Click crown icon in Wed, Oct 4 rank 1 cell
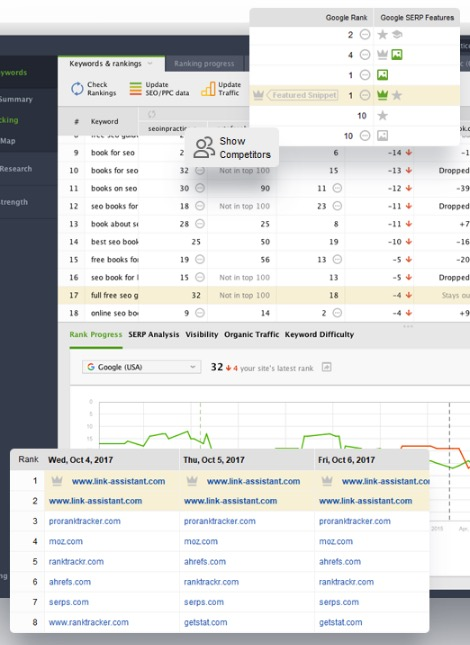This screenshot has height=645, width=470. [57, 480]
